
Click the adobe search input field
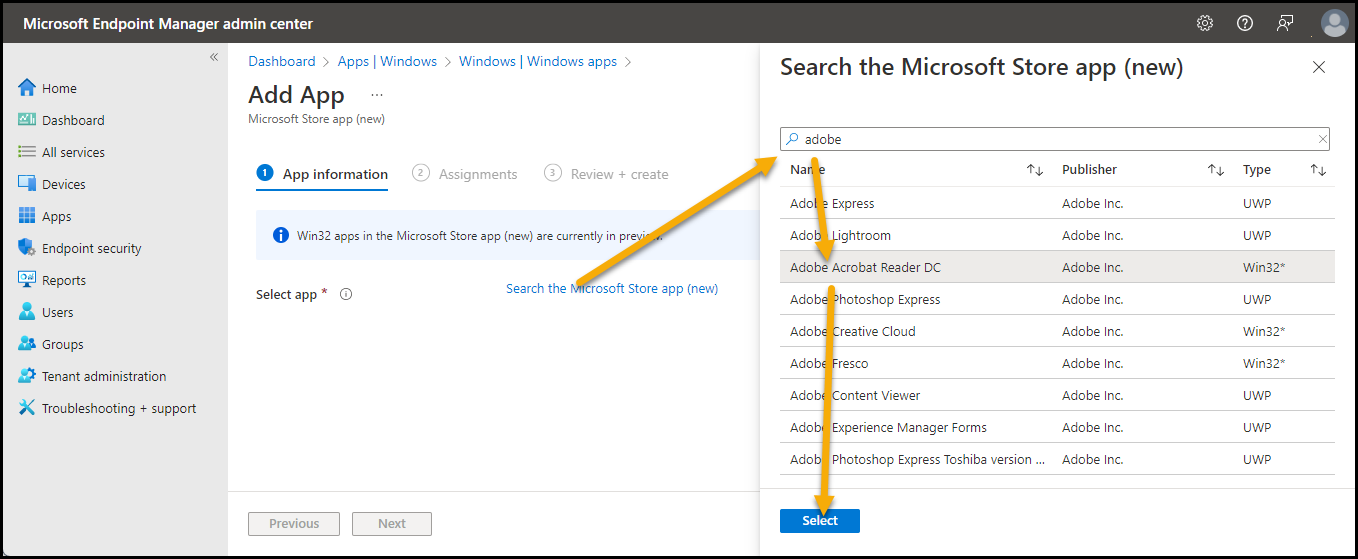pos(1055,139)
